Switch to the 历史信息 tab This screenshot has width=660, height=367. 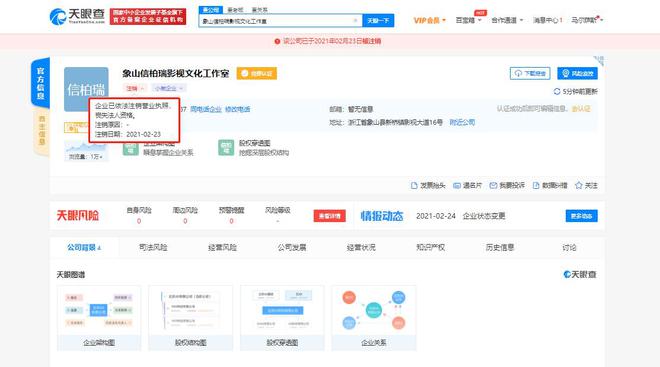[500, 247]
